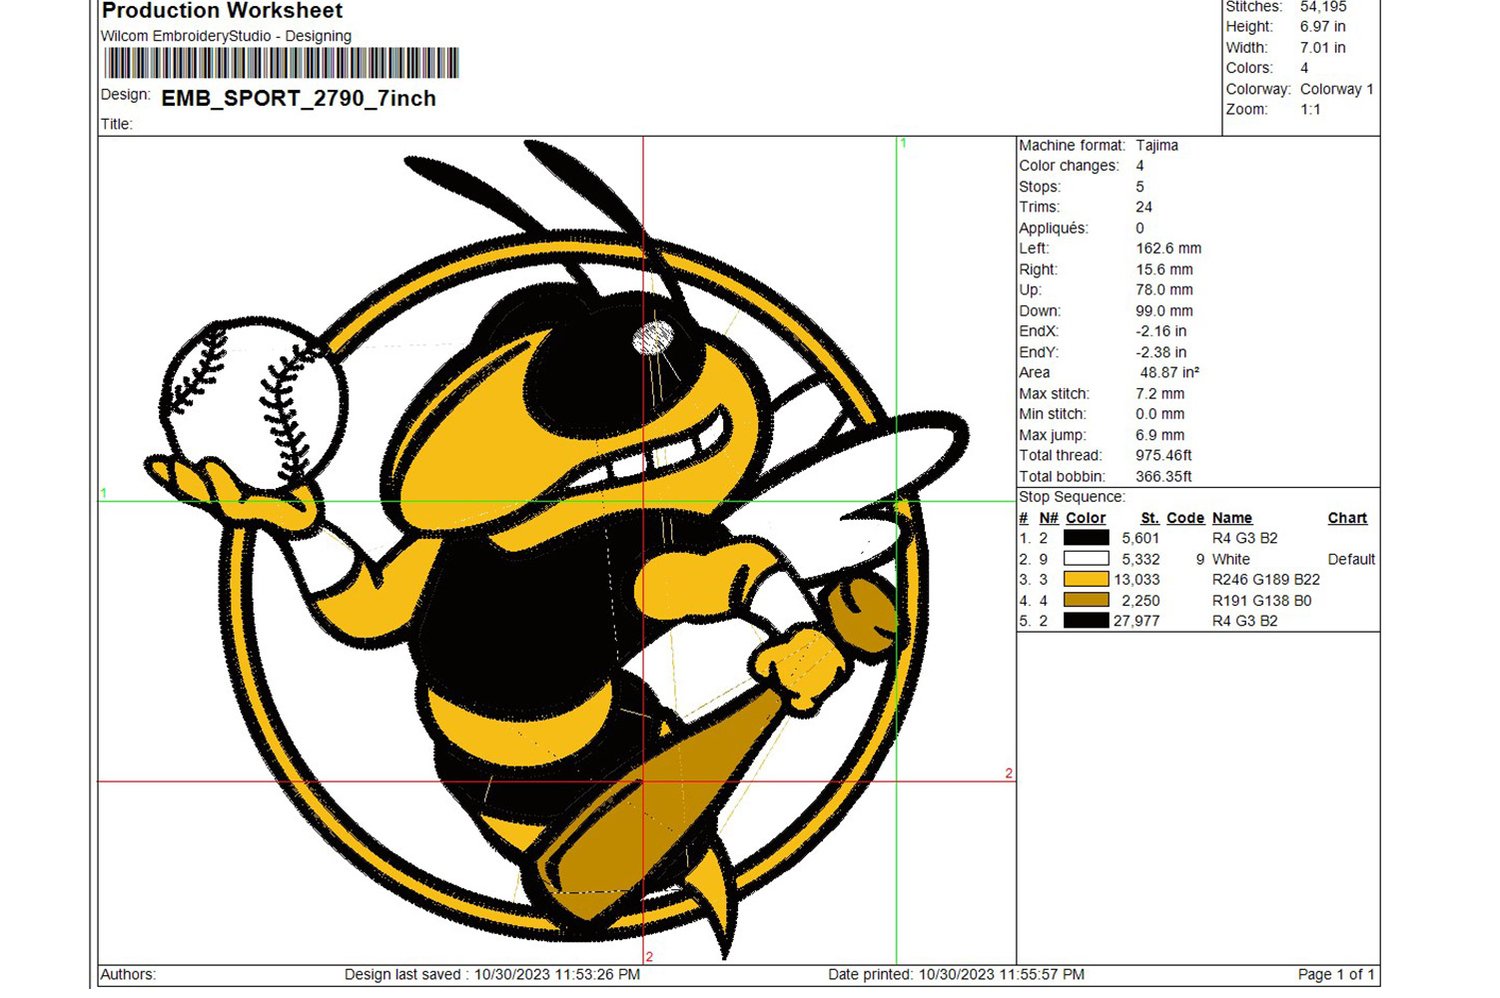Screen dimensions: 1500x998
Task: Click the "Chart" column header
Action: [1347, 518]
